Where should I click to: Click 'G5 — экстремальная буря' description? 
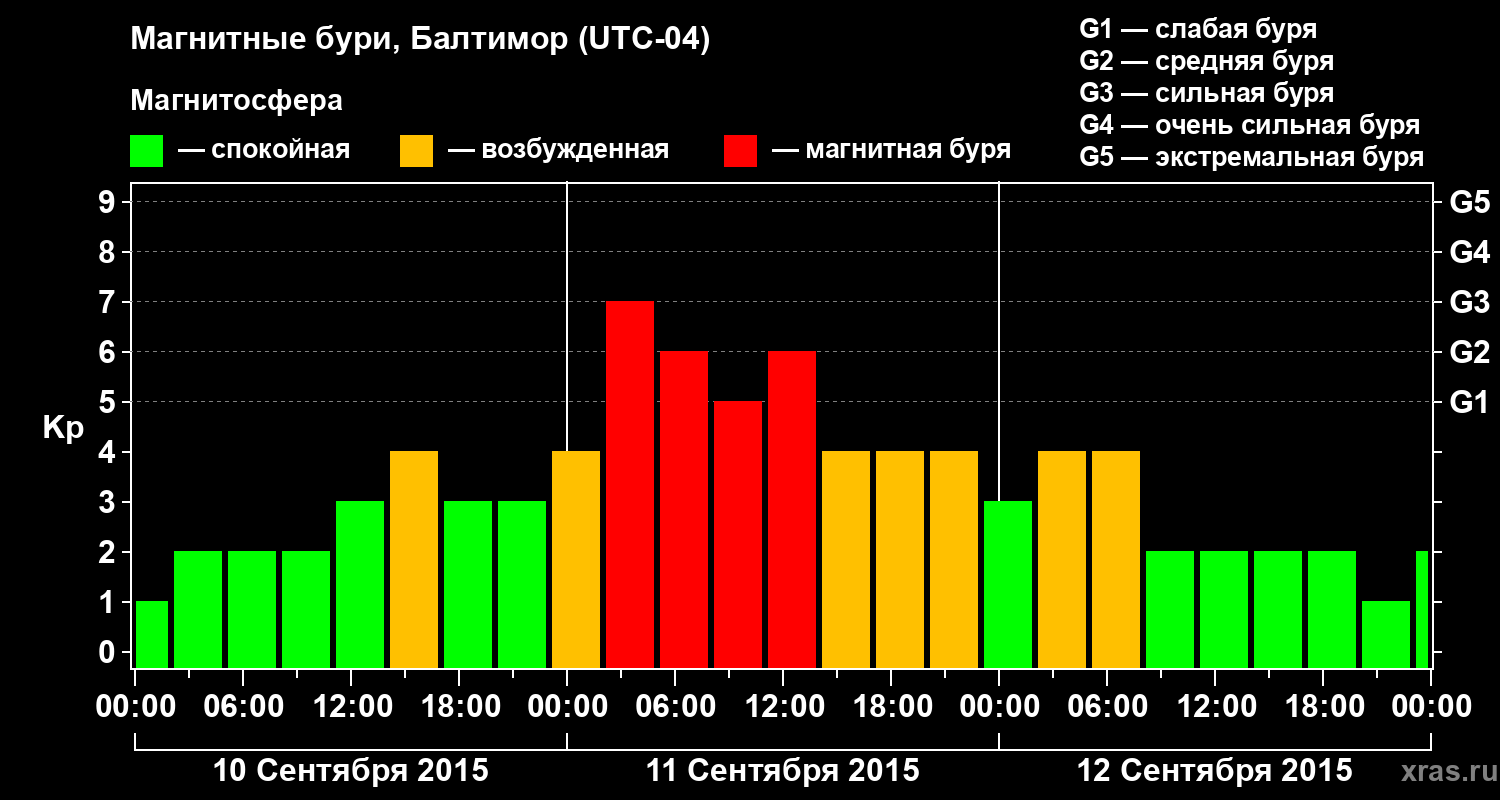(1251, 157)
